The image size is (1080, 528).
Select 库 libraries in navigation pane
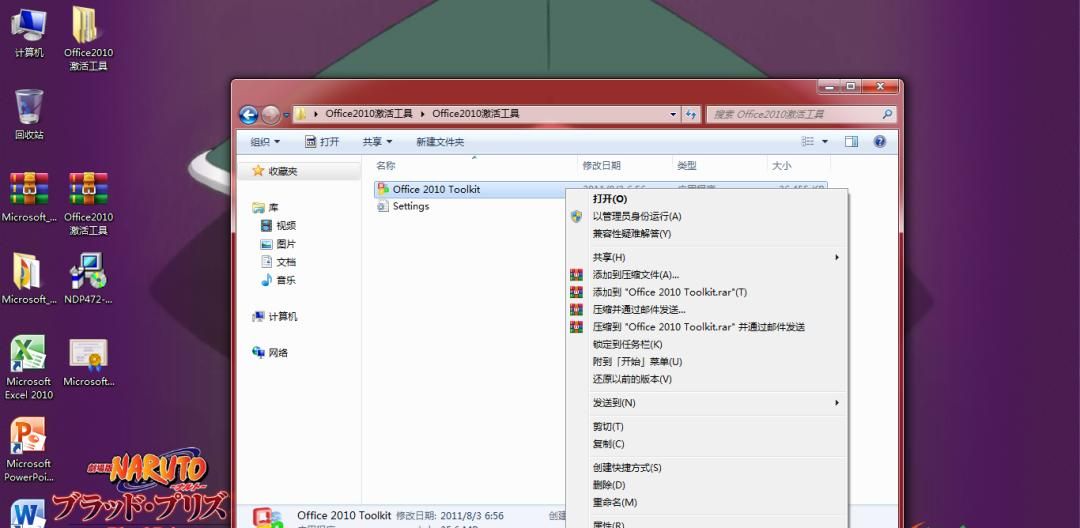265,208
